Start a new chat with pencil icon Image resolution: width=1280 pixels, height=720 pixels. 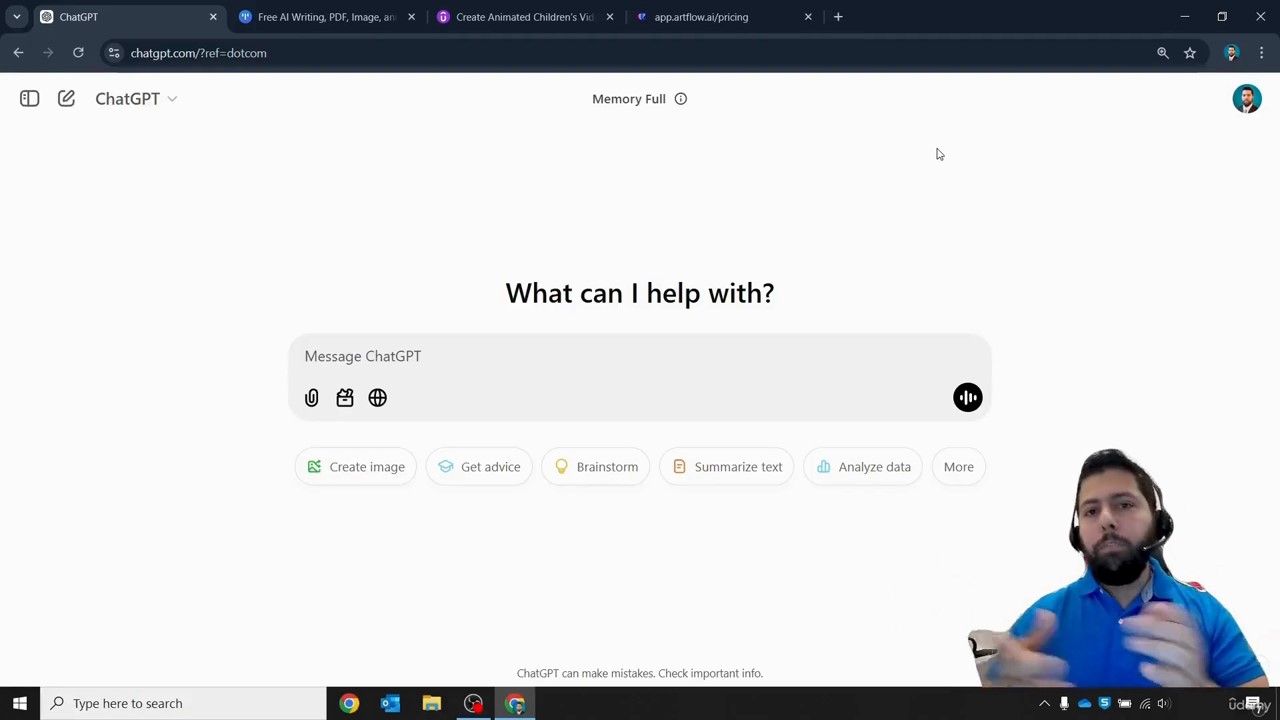pyautogui.click(x=66, y=98)
